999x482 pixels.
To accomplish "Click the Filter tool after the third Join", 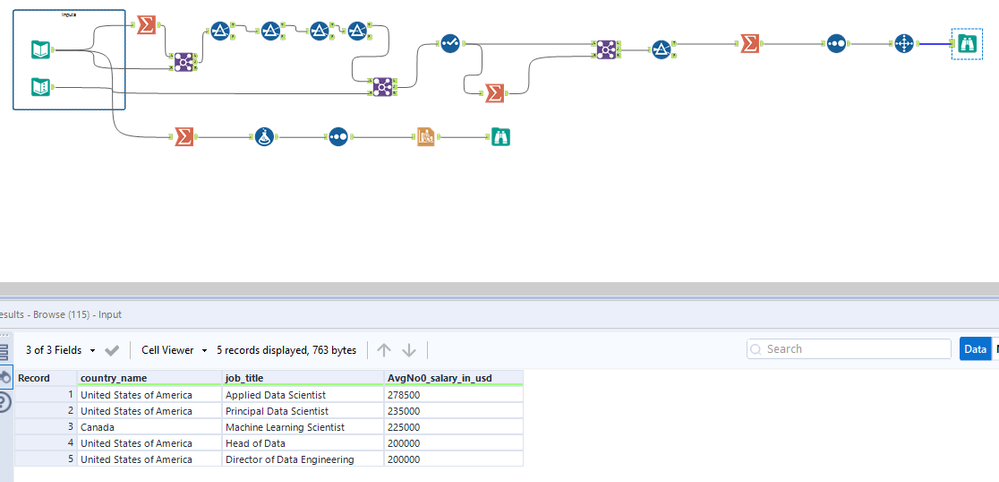I will click(661, 49).
